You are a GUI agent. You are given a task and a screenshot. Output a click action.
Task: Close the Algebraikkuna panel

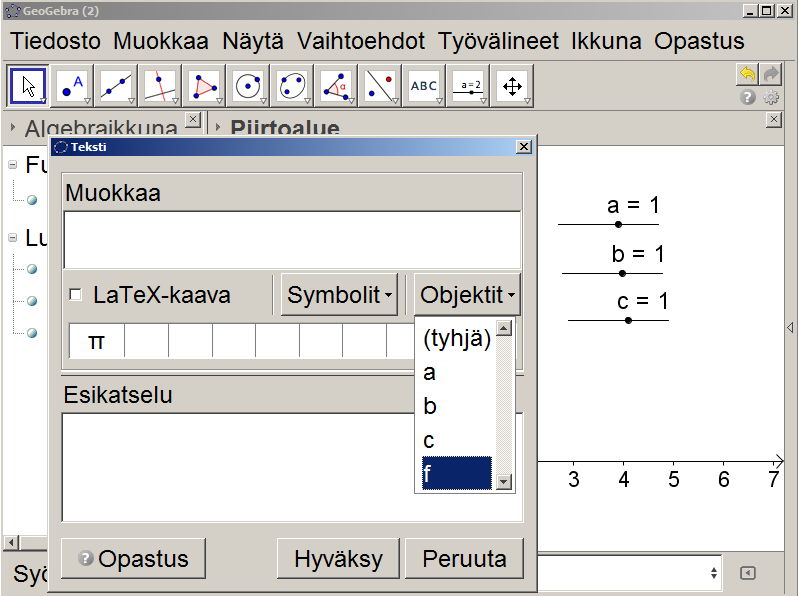pyautogui.click(x=193, y=120)
